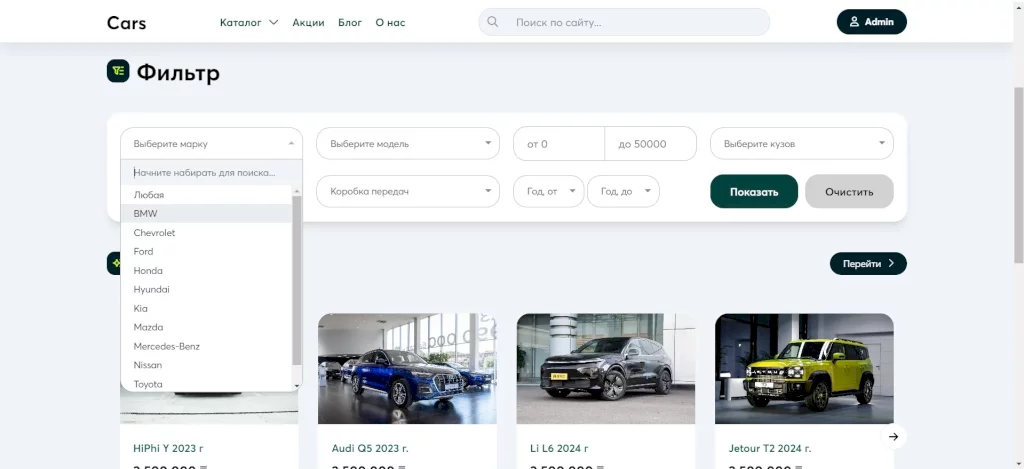The width and height of the screenshot is (1024, 469).
Task: Click the Очистить button
Action: coord(849,191)
